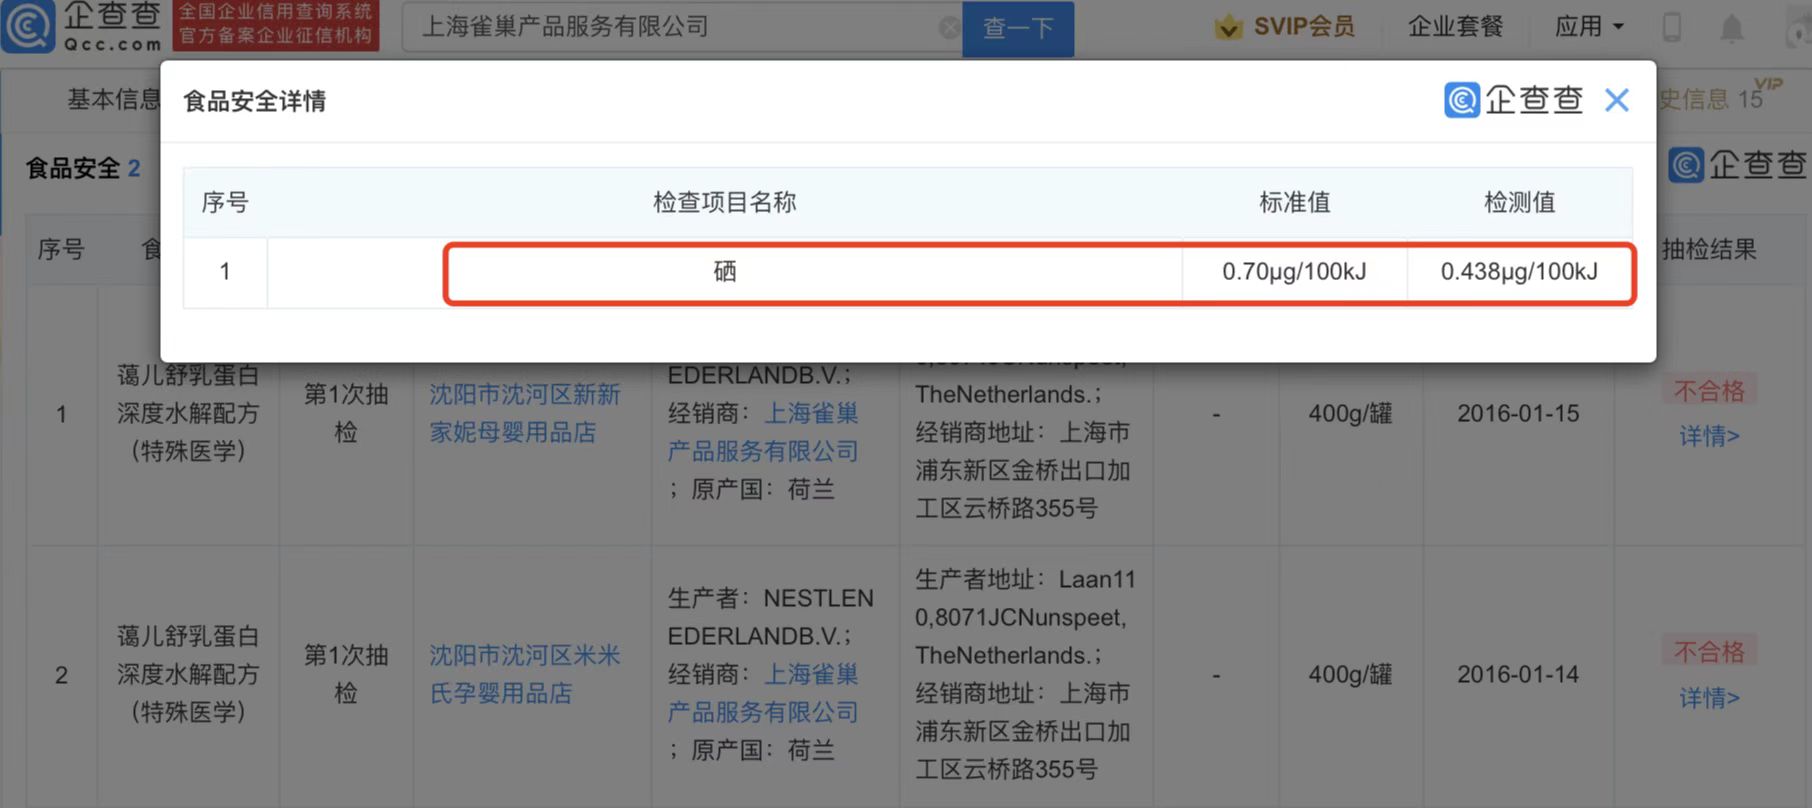The image size is (1812, 808).
Task: Click the 标准值 column header
Action: (1294, 202)
